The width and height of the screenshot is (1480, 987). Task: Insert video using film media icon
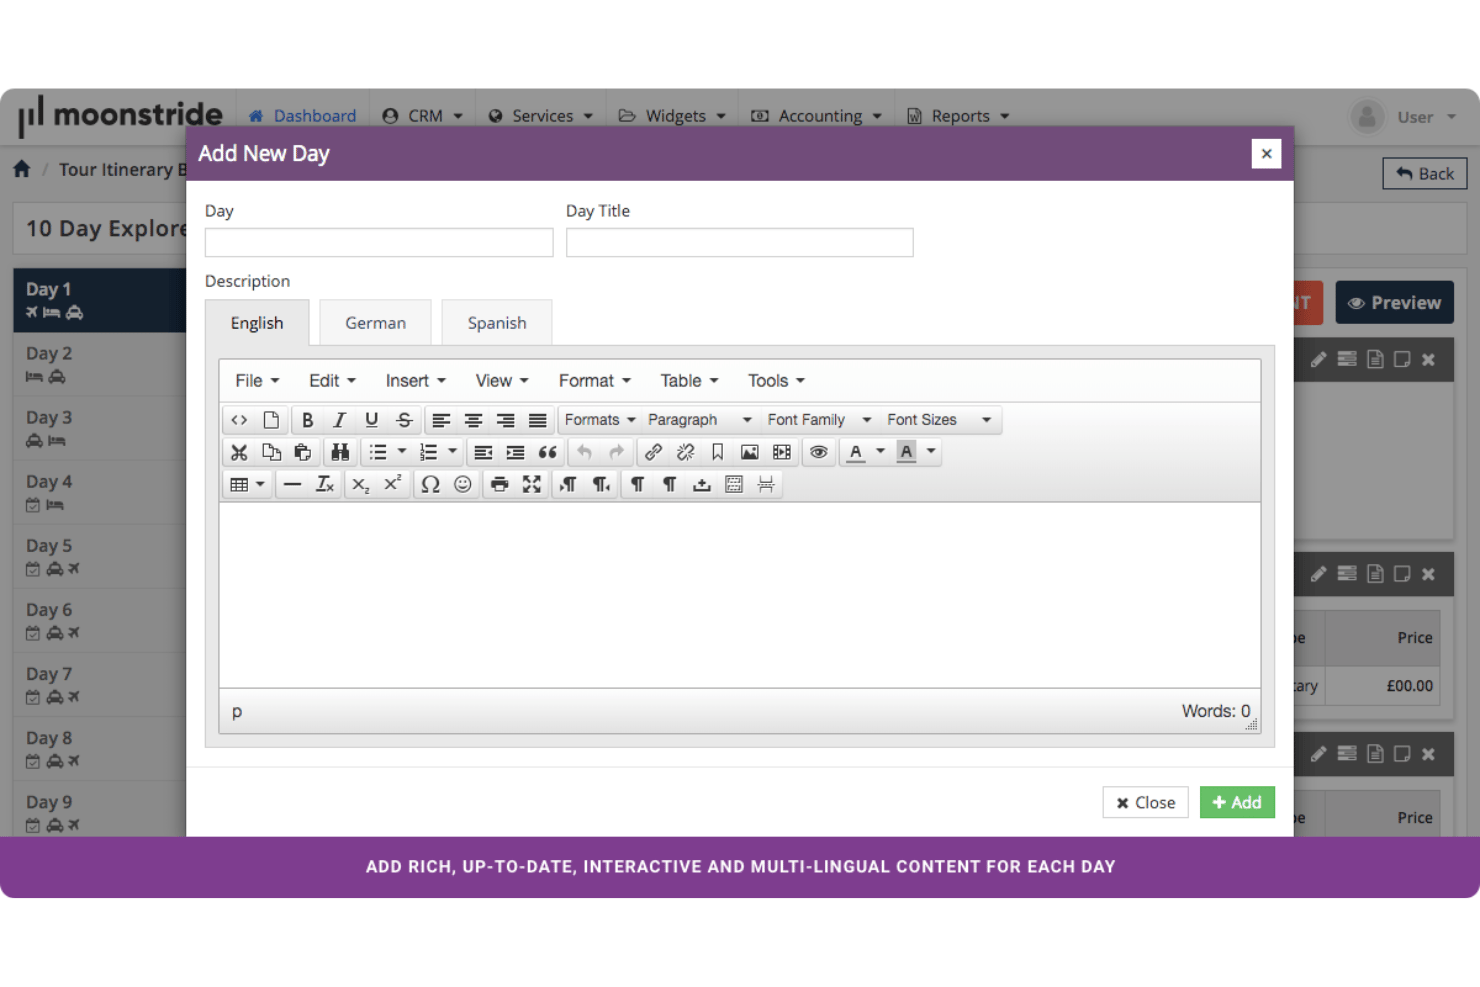point(781,452)
